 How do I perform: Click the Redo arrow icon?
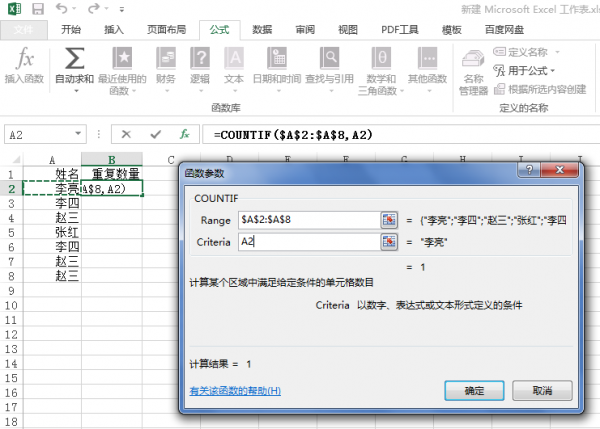(93, 8)
